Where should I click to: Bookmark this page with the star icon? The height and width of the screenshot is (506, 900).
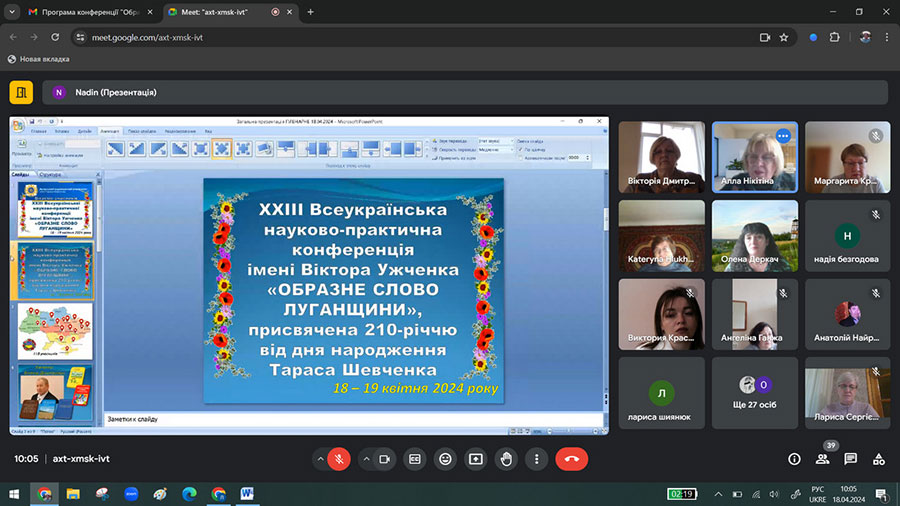pyautogui.click(x=784, y=37)
